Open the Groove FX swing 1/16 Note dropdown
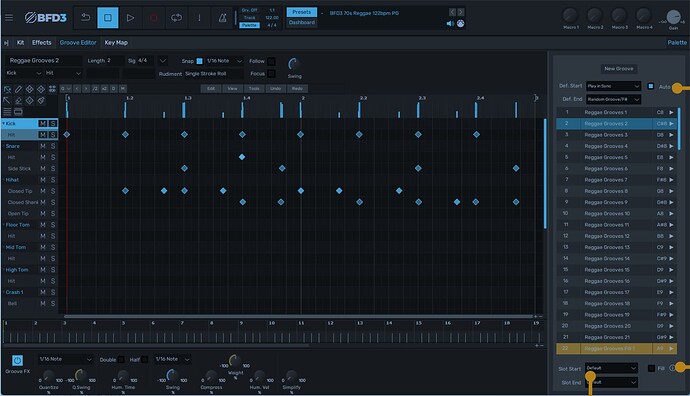The height and width of the screenshot is (396, 690). click(172, 359)
